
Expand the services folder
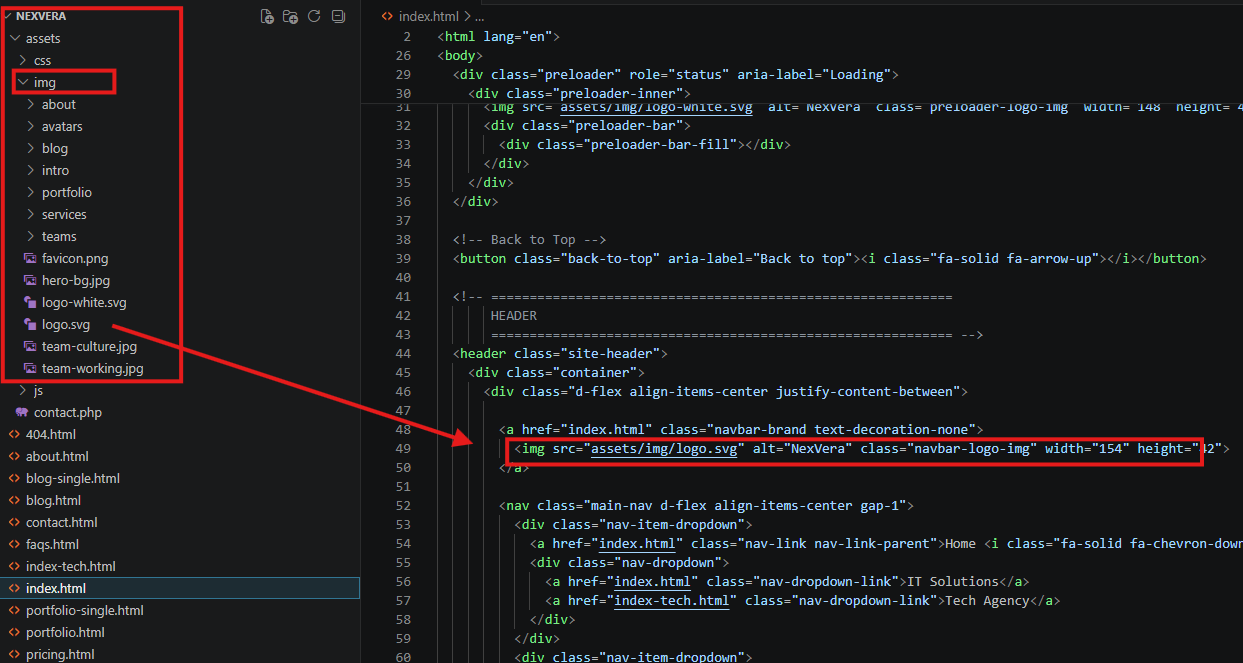pos(31,214)
